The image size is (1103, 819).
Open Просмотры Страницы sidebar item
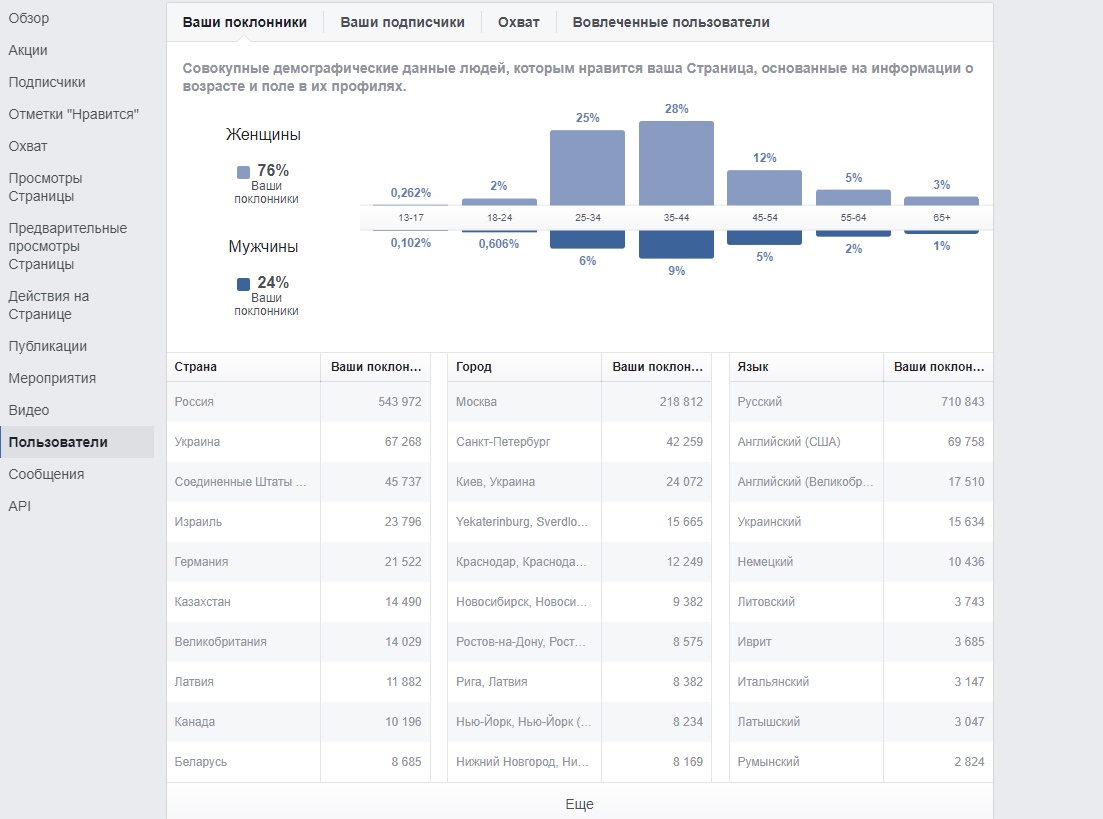coord(45,187)
